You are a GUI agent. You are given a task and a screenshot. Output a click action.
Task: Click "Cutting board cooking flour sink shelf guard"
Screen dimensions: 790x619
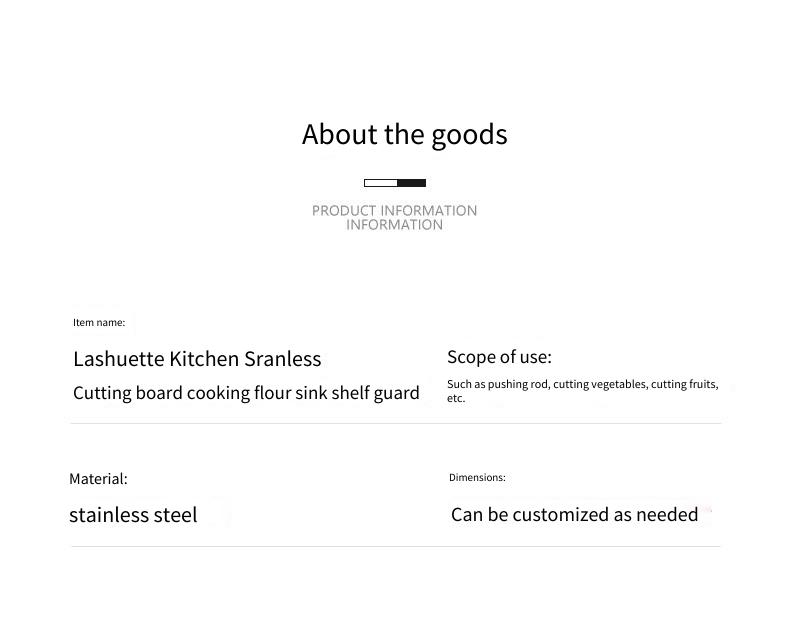click(246, 393)
